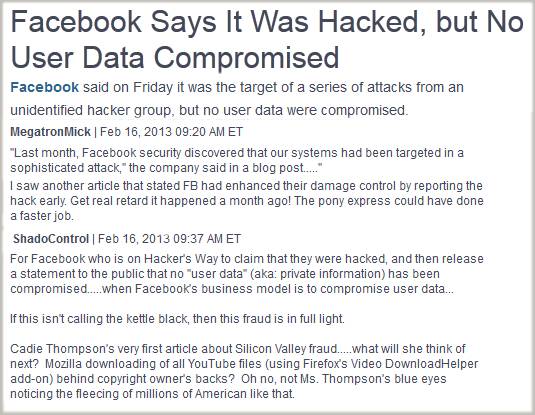Click the line about Facebook's business model
535x415 pixels.
click(232, 289)
